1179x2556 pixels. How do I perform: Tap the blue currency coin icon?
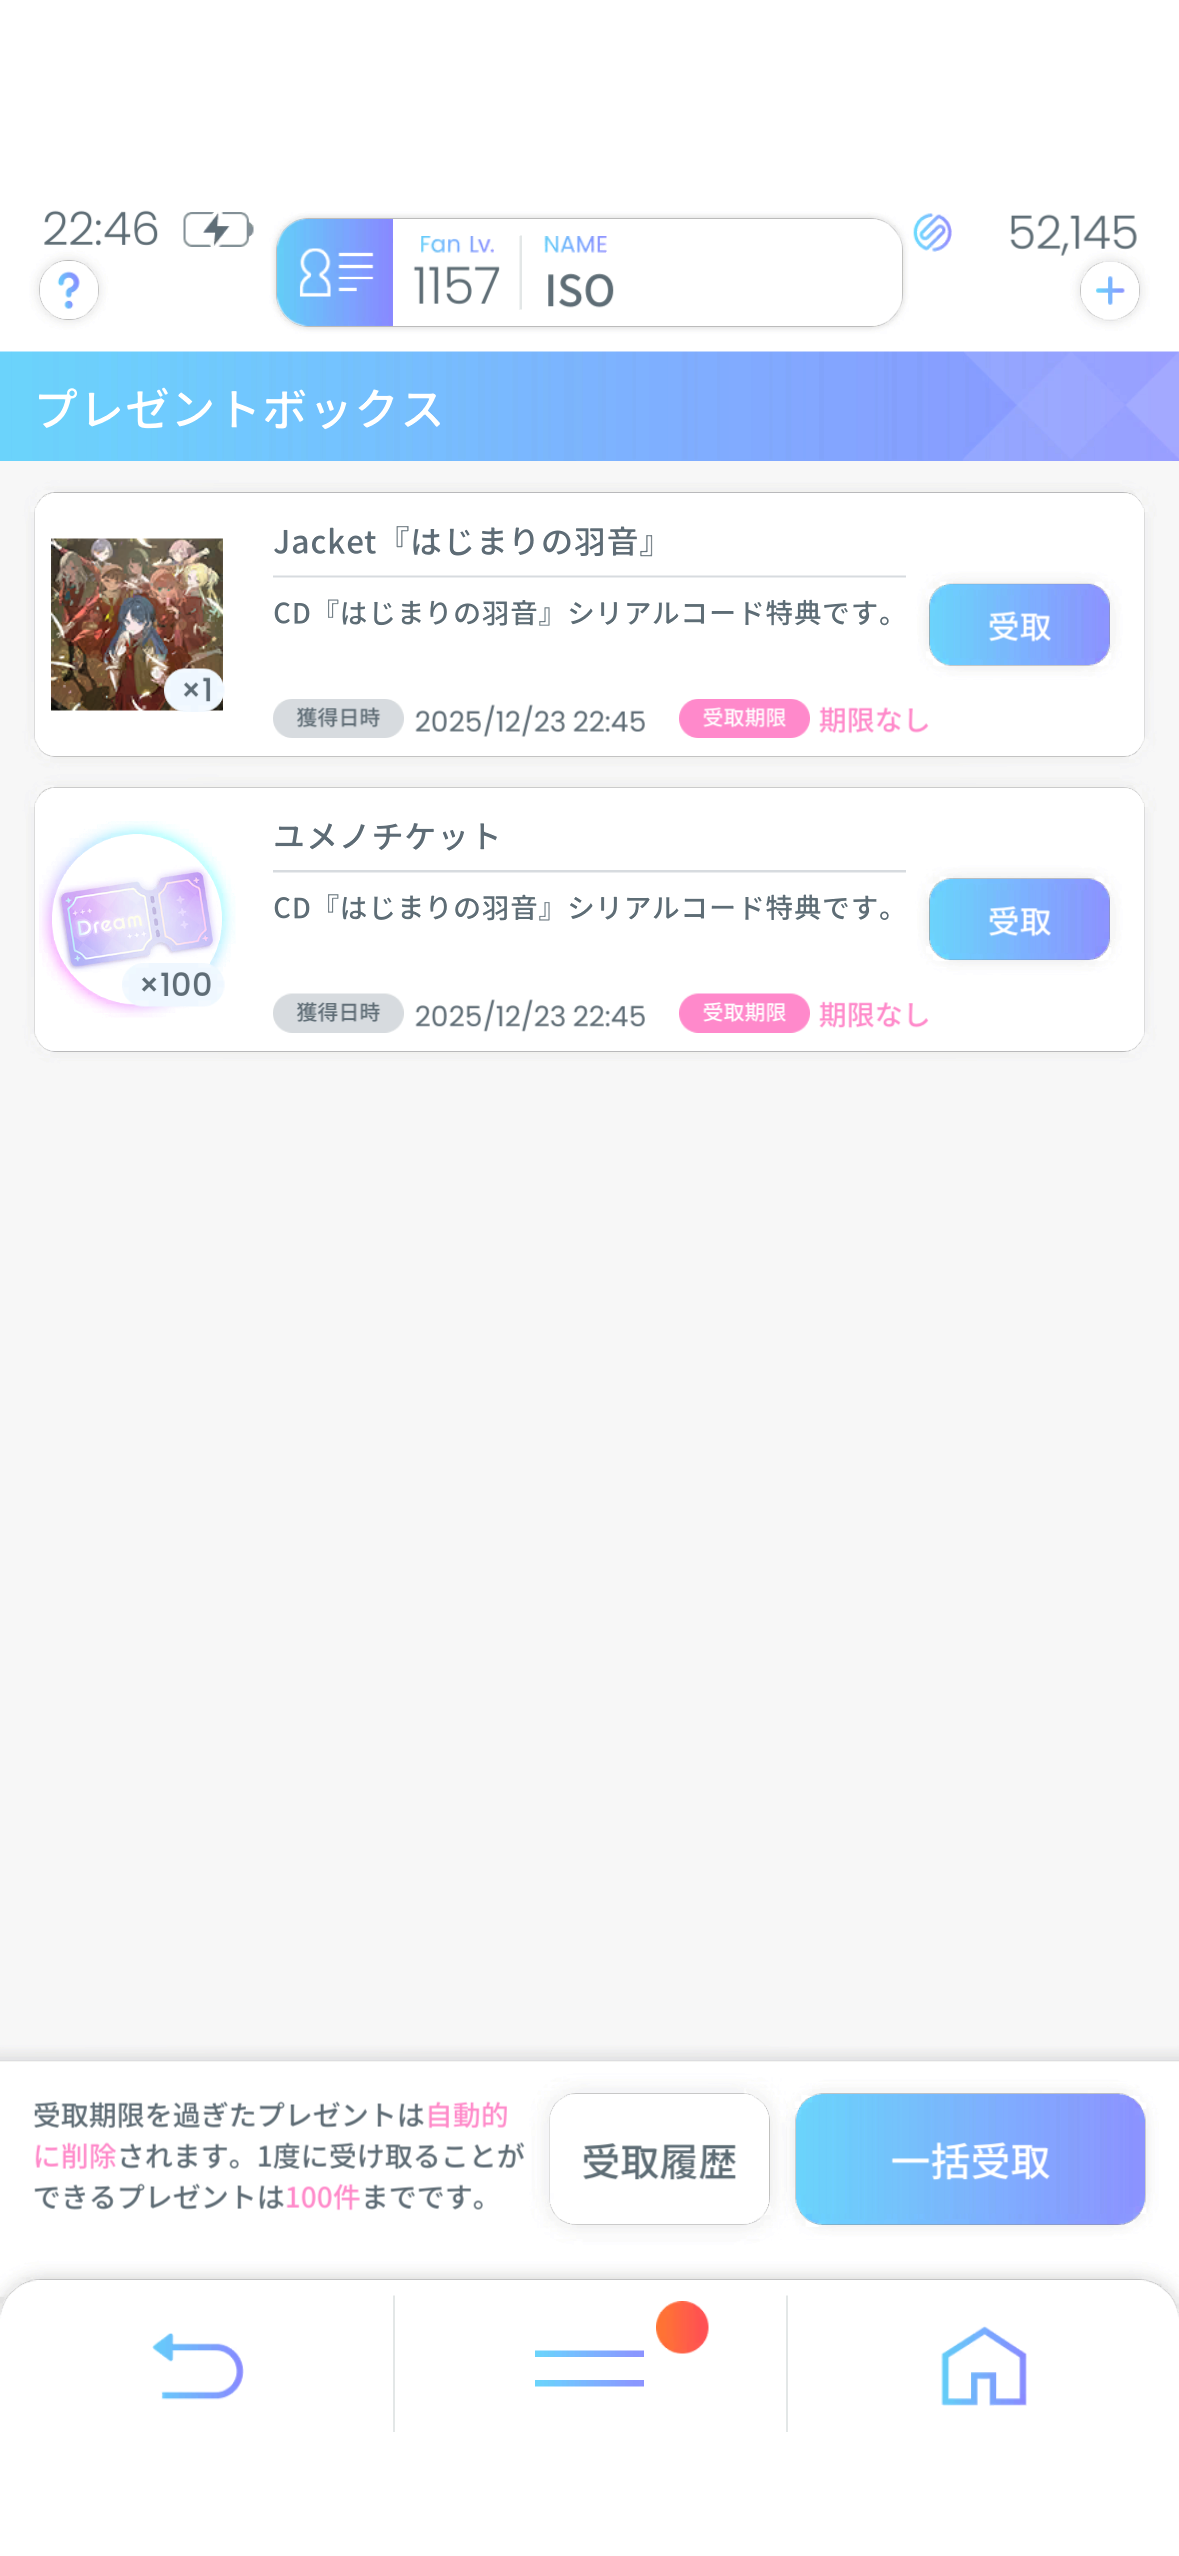click(932, 232)
